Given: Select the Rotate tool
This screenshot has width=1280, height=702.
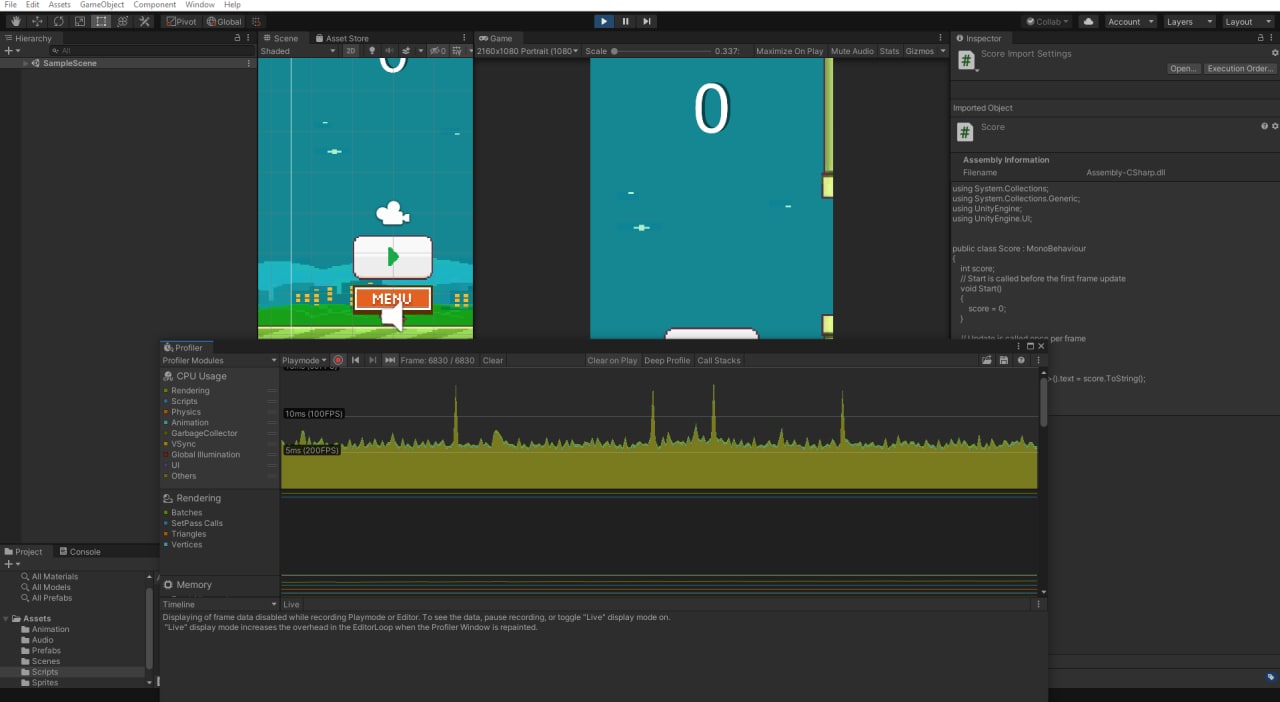Looking at the screenshot, I should (58, 21).
